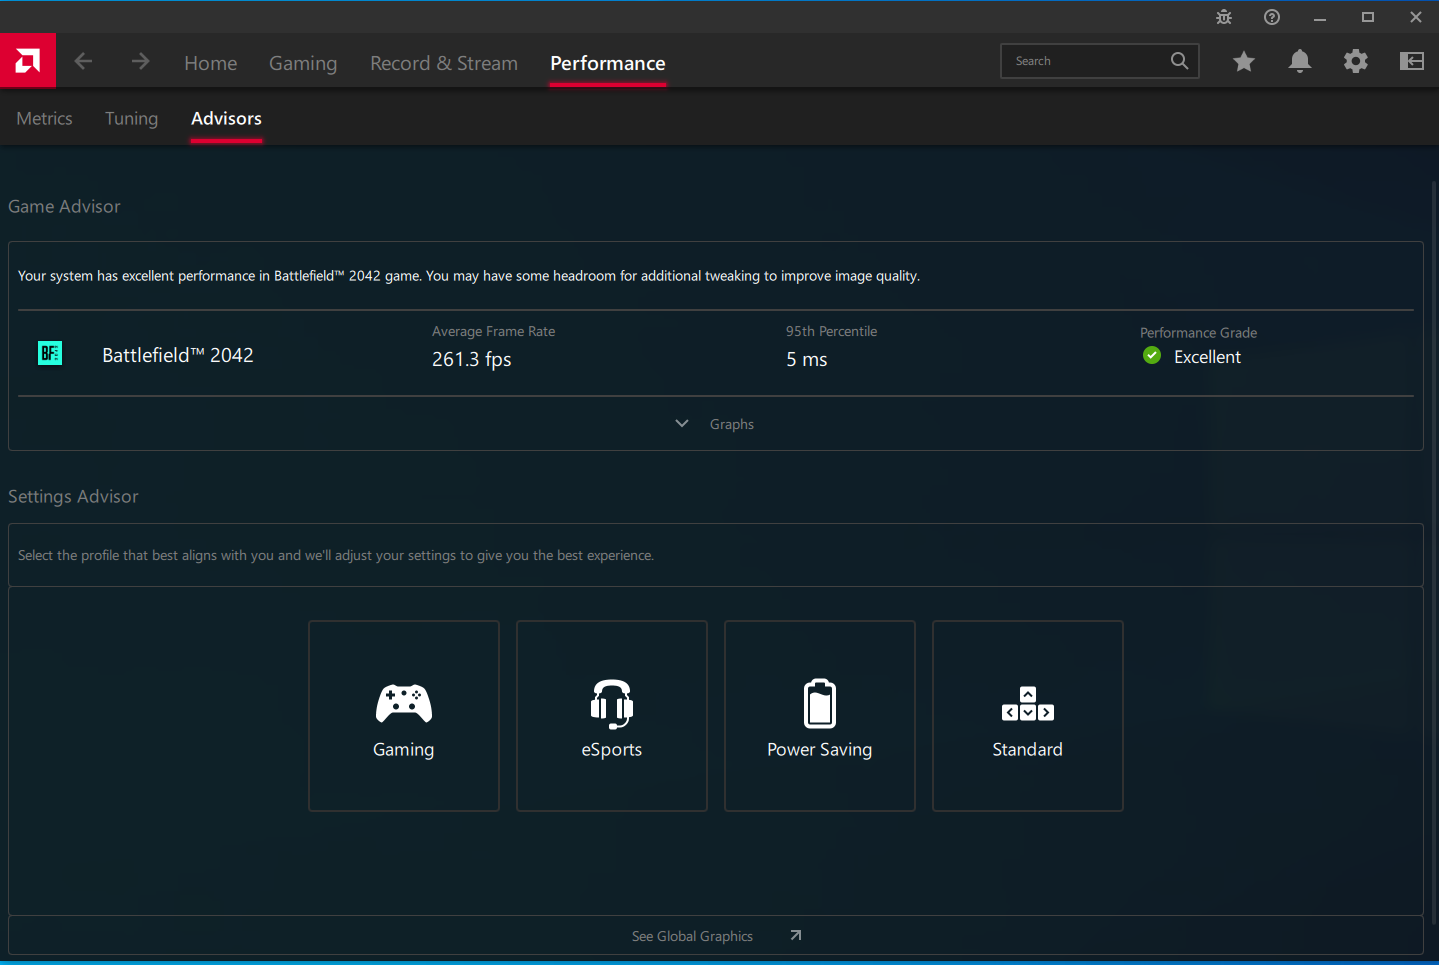Select the Performance tab
This screenshot has height=965, width=1439.
[x=608, y=63]
